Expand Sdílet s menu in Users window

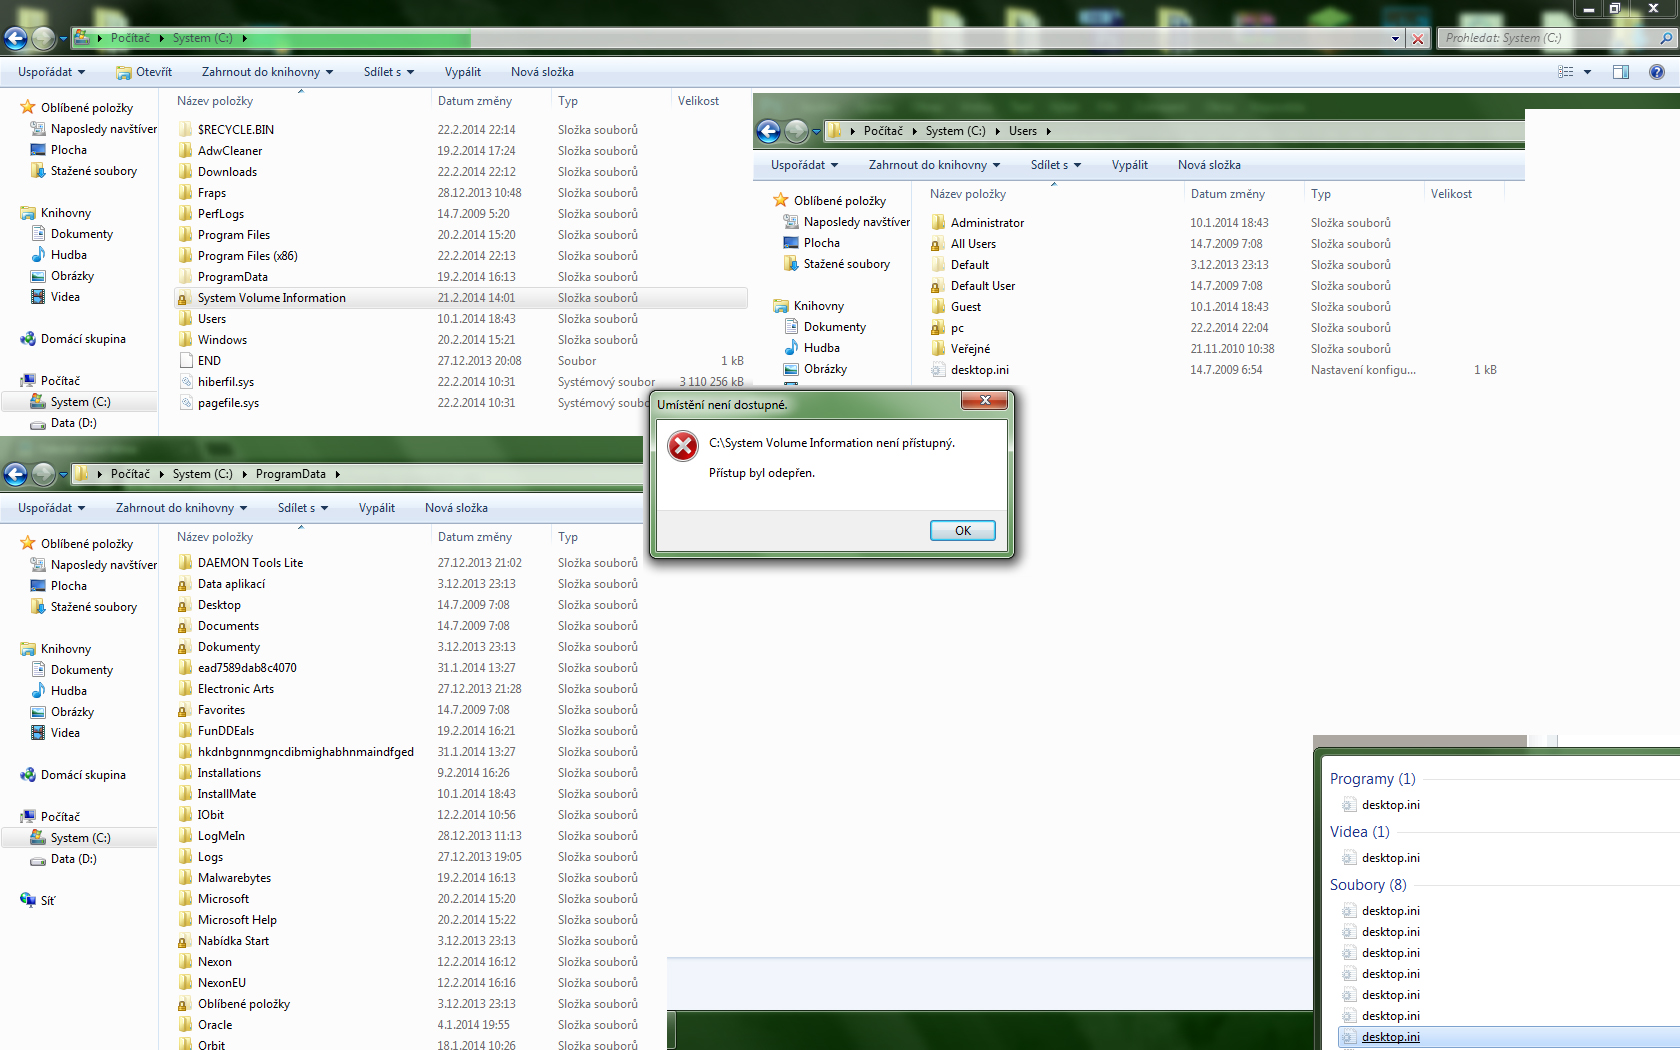tap(1055, 165)
